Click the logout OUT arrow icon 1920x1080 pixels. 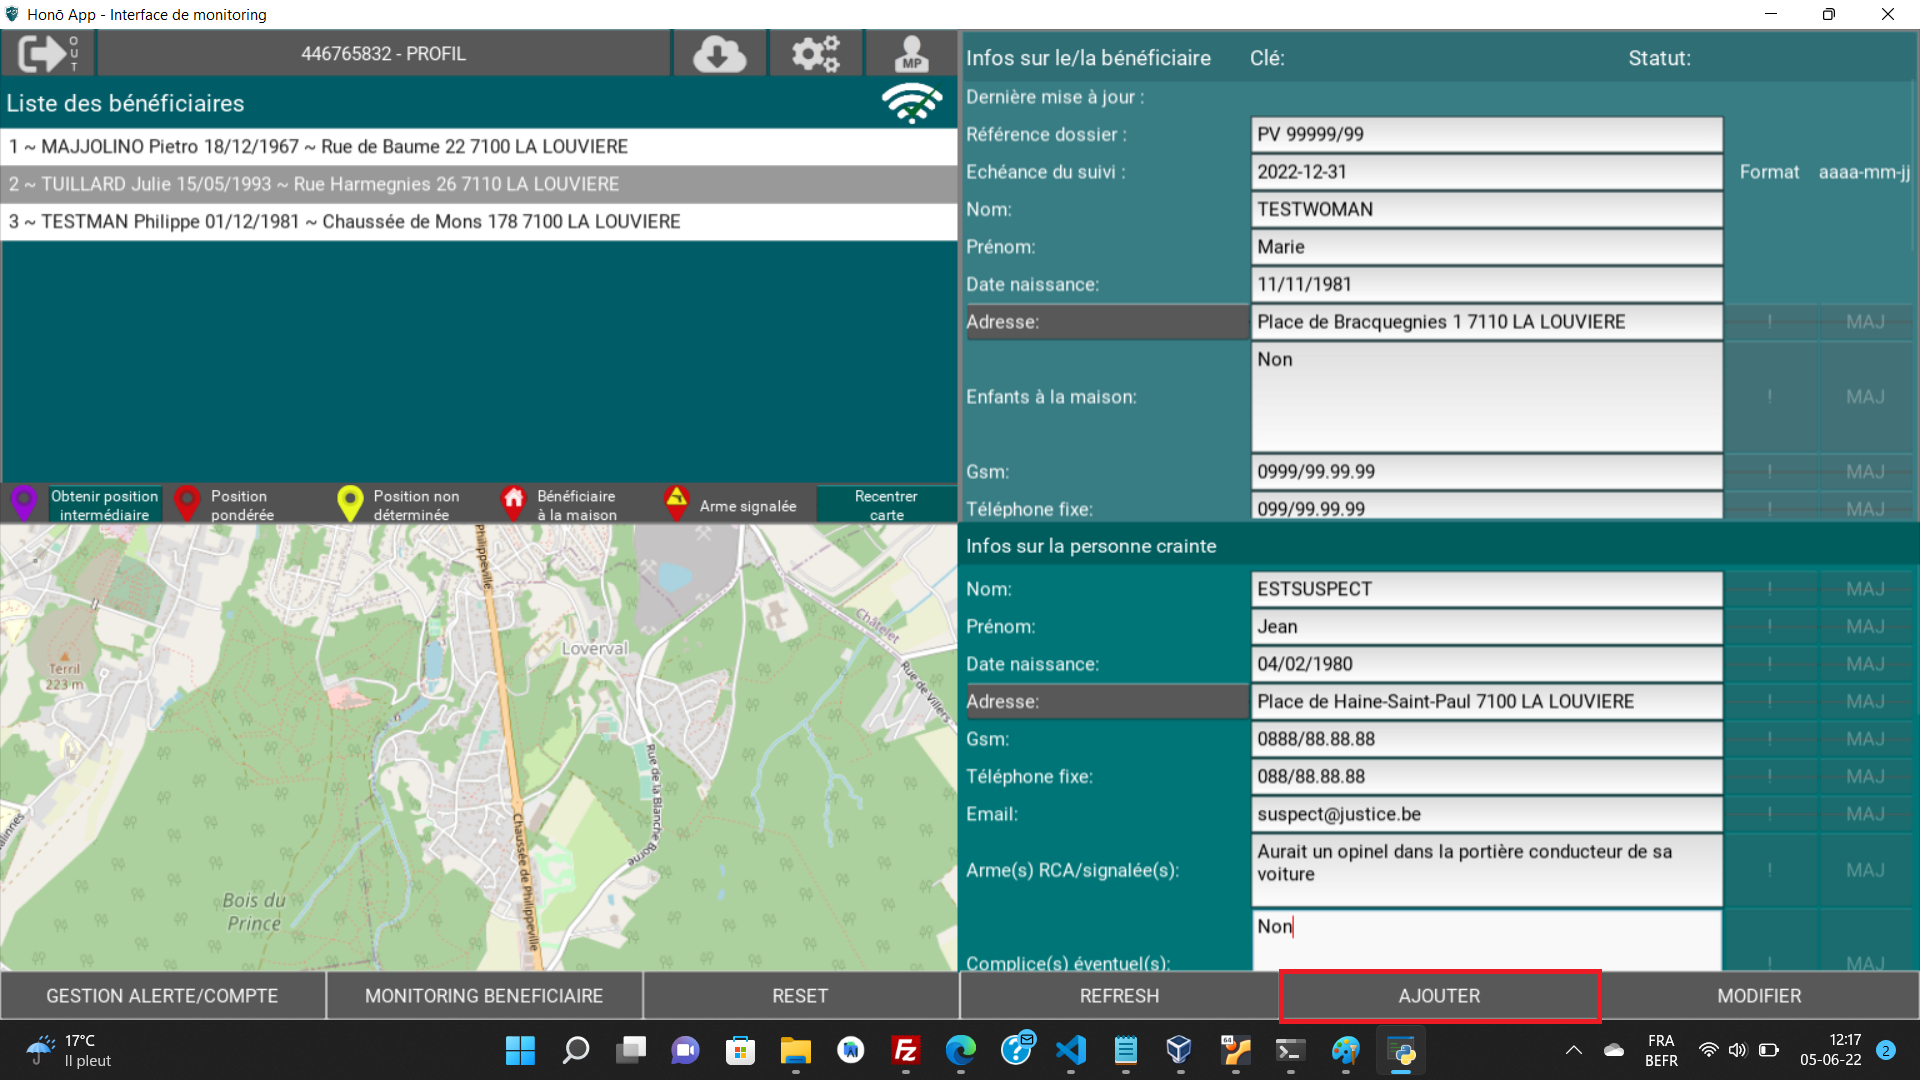tap(47, 53)
